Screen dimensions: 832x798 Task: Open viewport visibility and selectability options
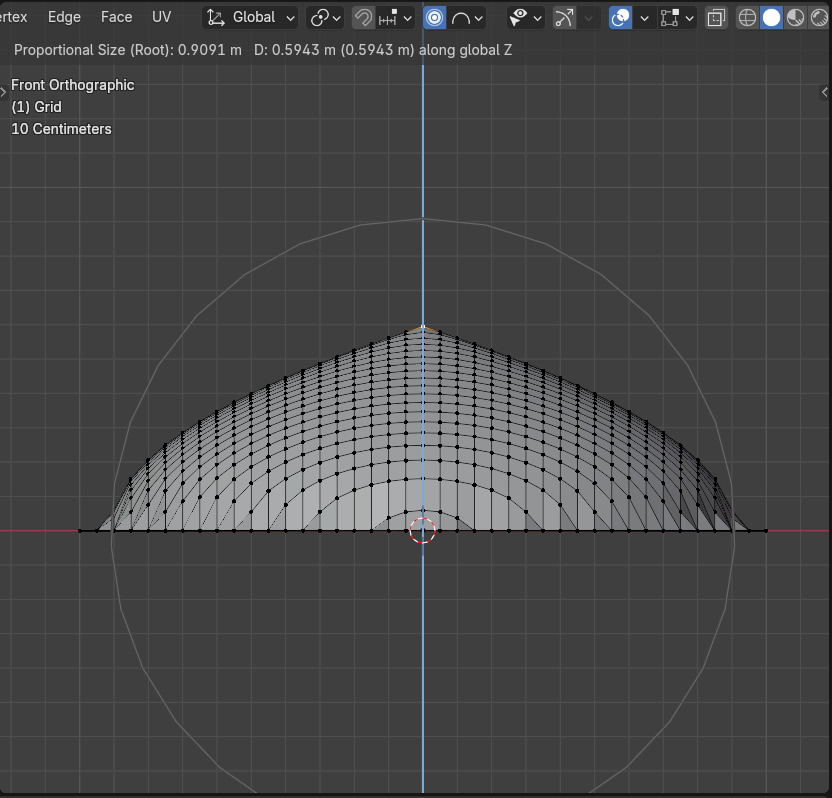525,17
